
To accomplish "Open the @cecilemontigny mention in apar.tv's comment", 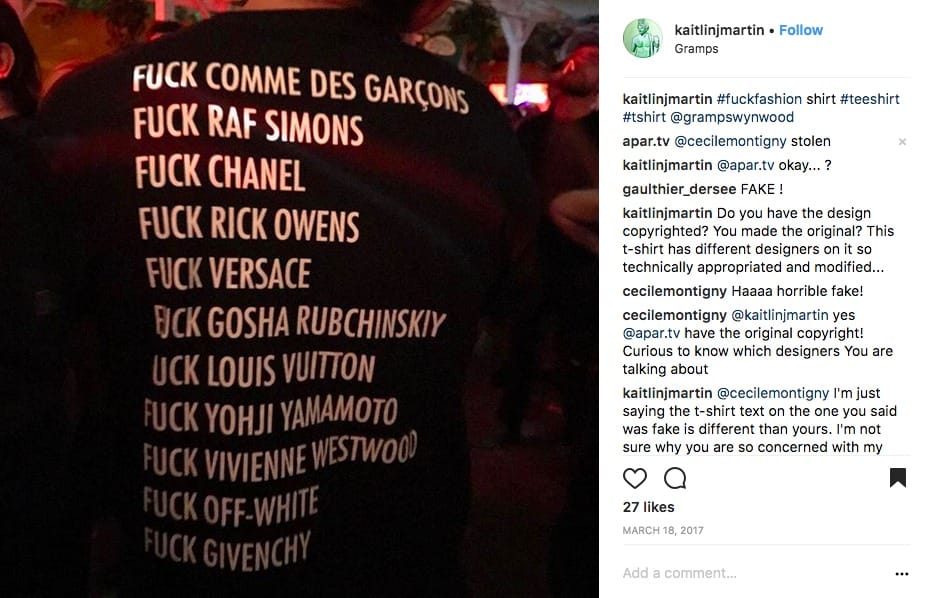I will (x=730, y=142).
